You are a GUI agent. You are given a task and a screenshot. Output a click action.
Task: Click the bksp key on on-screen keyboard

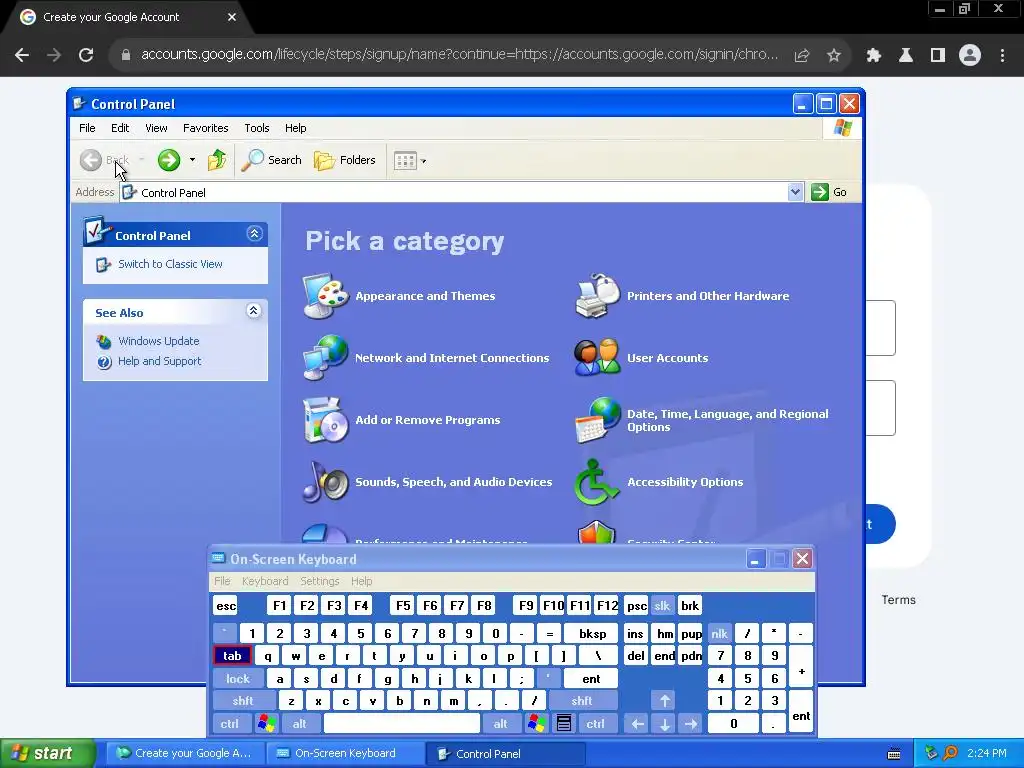point(592,633)
